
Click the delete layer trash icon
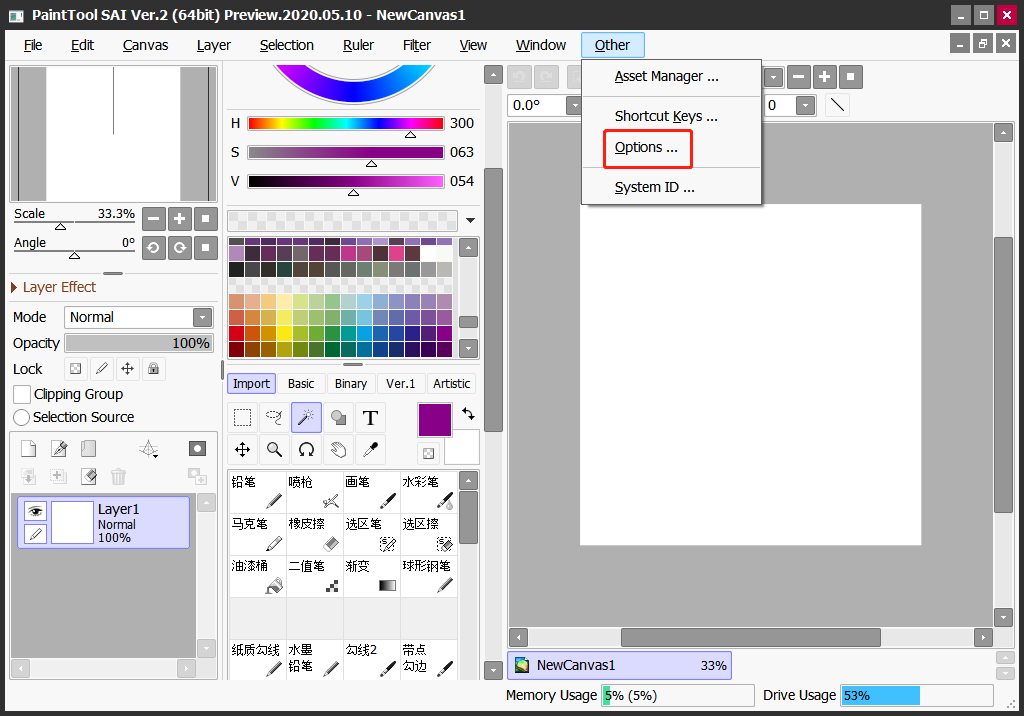[118, 476]
